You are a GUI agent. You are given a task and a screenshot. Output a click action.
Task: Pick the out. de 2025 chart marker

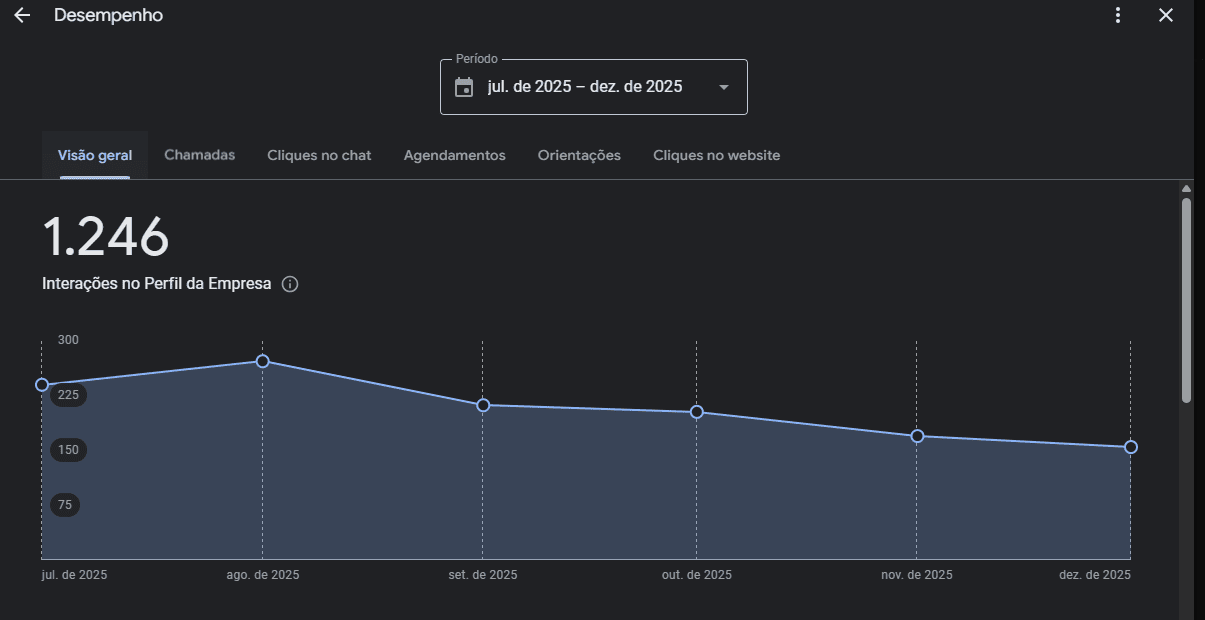point(697,412)
